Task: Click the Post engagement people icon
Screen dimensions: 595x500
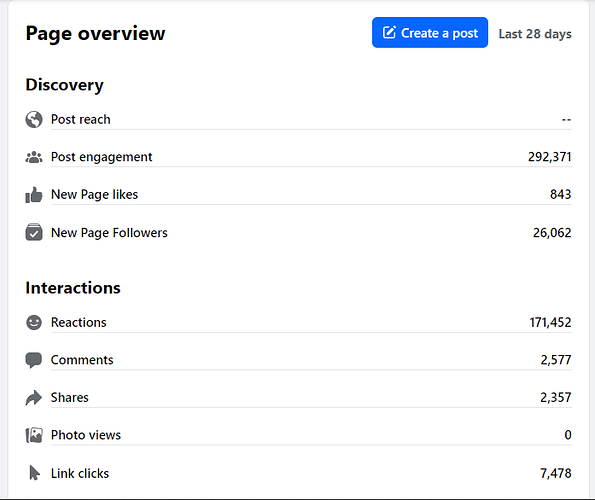Action: pos(34,157)
